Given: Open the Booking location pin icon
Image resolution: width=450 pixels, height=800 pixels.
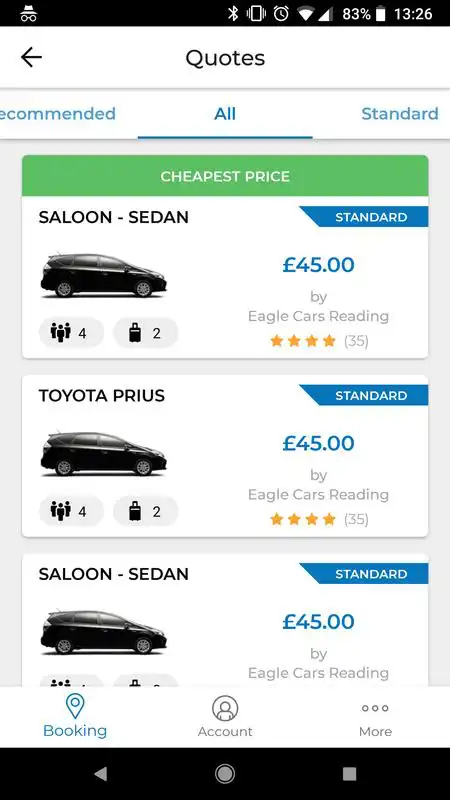Looking at the screenshot, I should (75, 706).
